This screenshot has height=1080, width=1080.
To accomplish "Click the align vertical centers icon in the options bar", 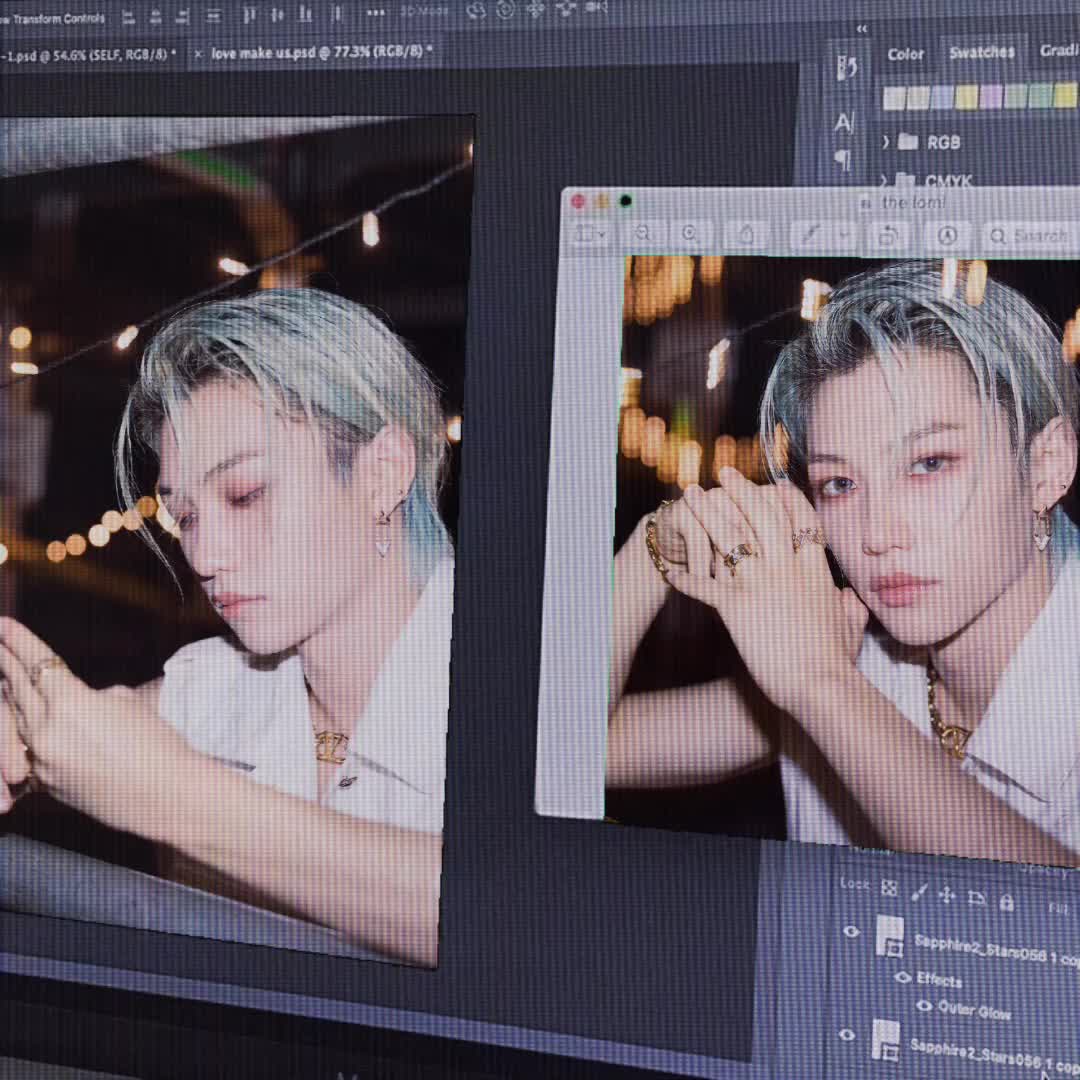I will click(x=277, y=14).
